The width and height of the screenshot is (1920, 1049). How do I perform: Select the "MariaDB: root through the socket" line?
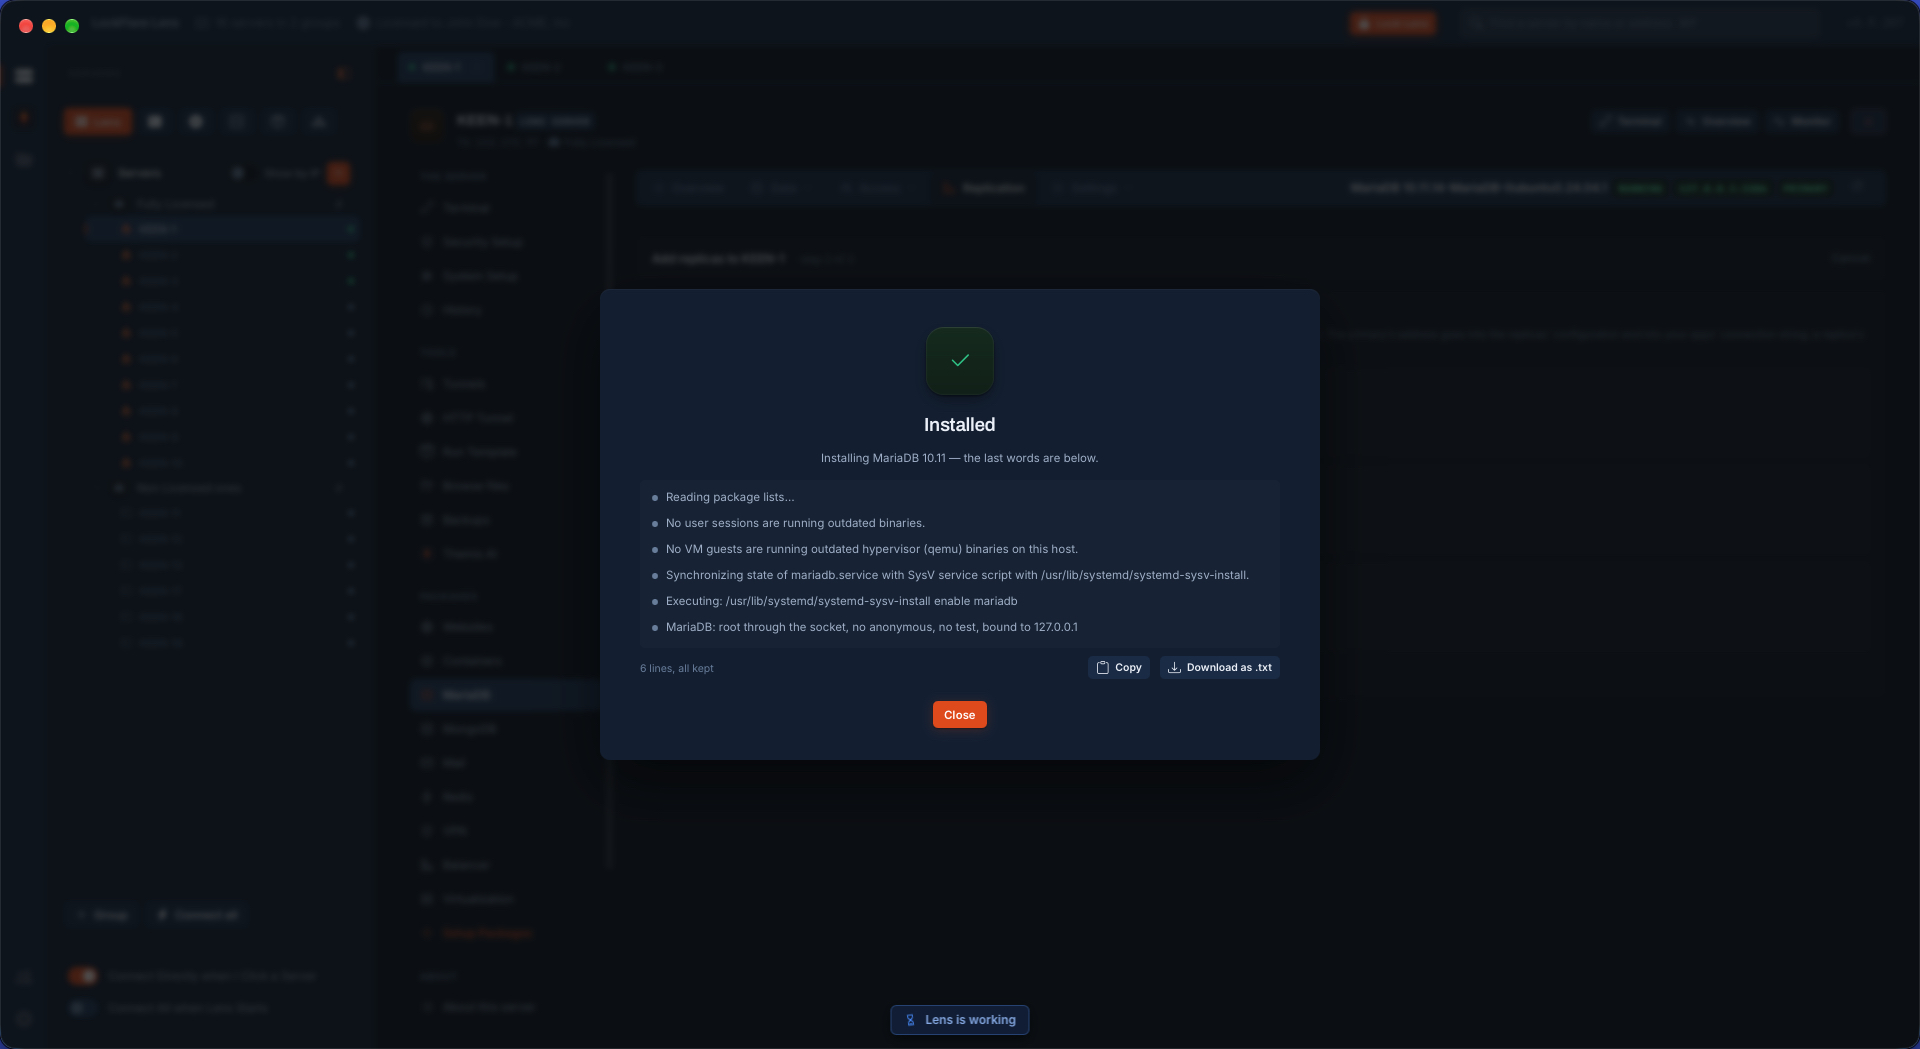(872, 627)
